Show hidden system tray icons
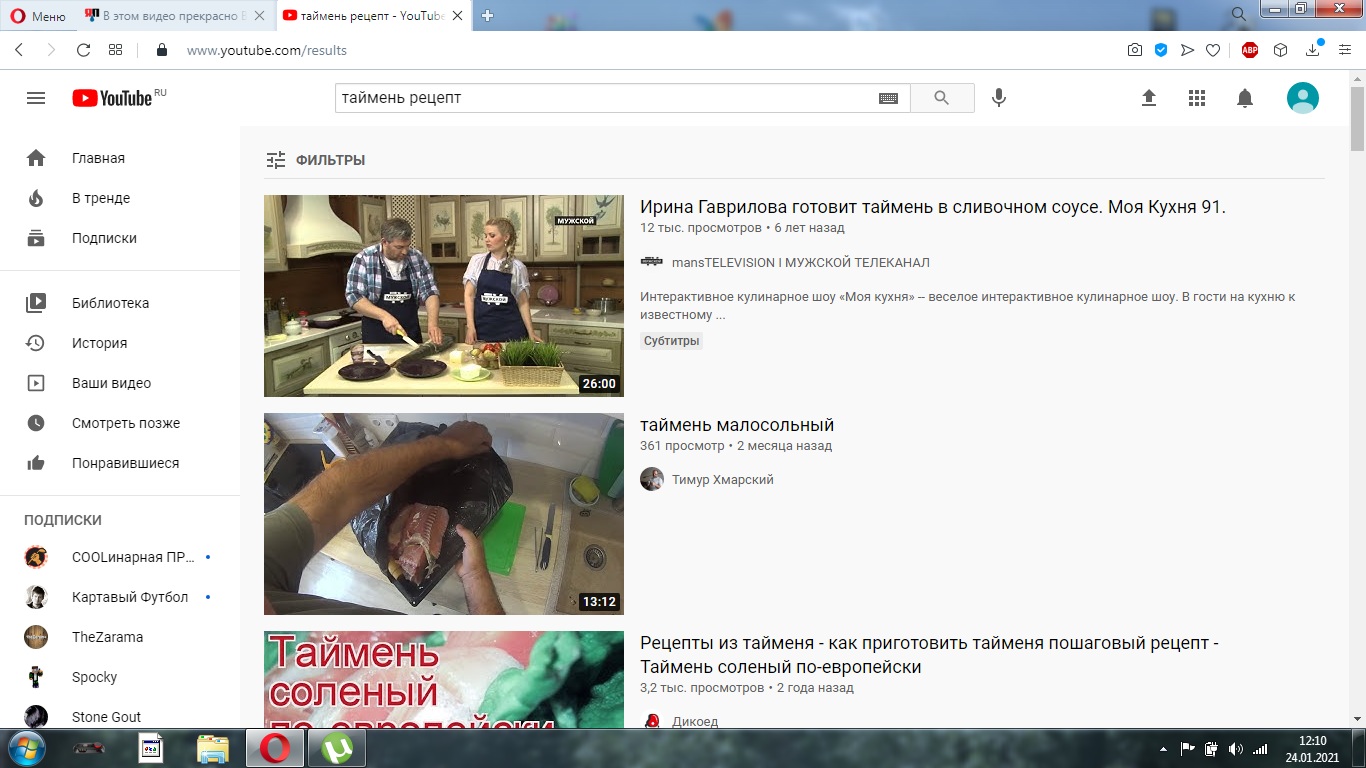The width and height of the screenshot is (1366, 768). tap(1162, 749)
